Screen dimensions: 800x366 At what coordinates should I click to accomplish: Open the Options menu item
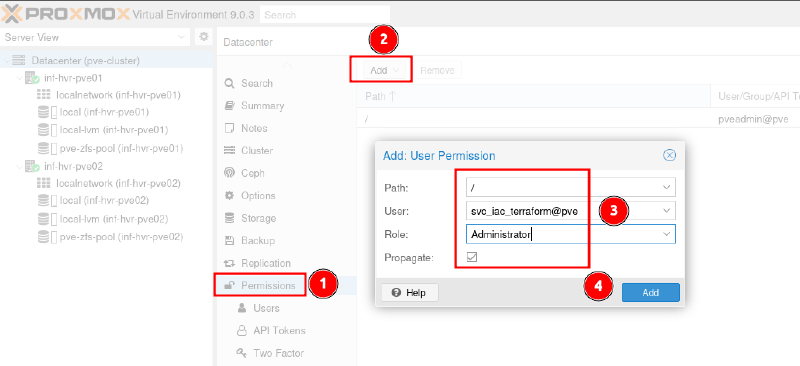pos(286,196)
